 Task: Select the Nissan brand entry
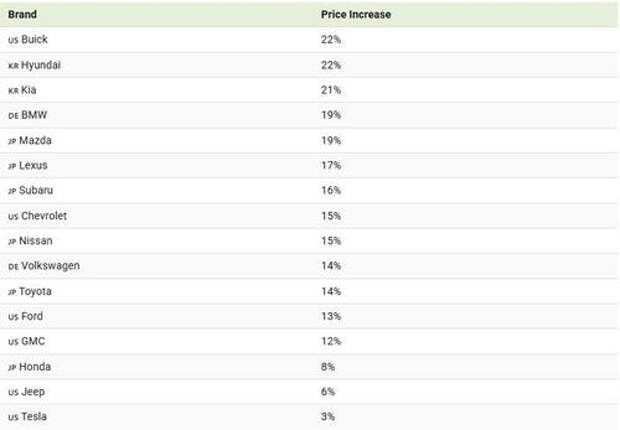[36, 241]
